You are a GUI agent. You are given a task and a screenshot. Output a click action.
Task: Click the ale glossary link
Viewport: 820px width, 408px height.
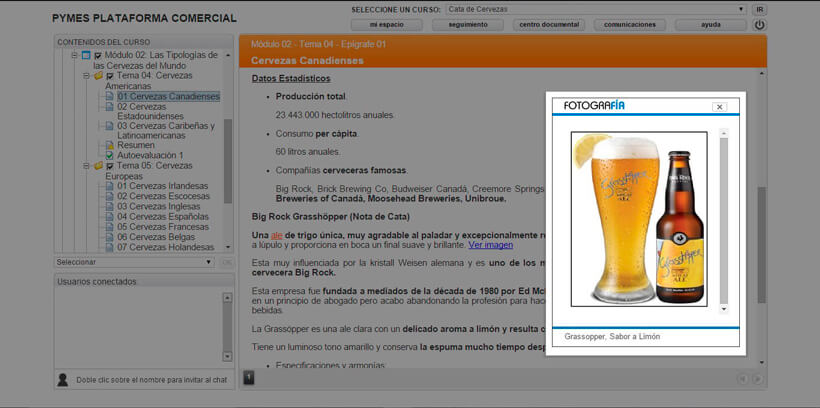[x=277, y=235]
